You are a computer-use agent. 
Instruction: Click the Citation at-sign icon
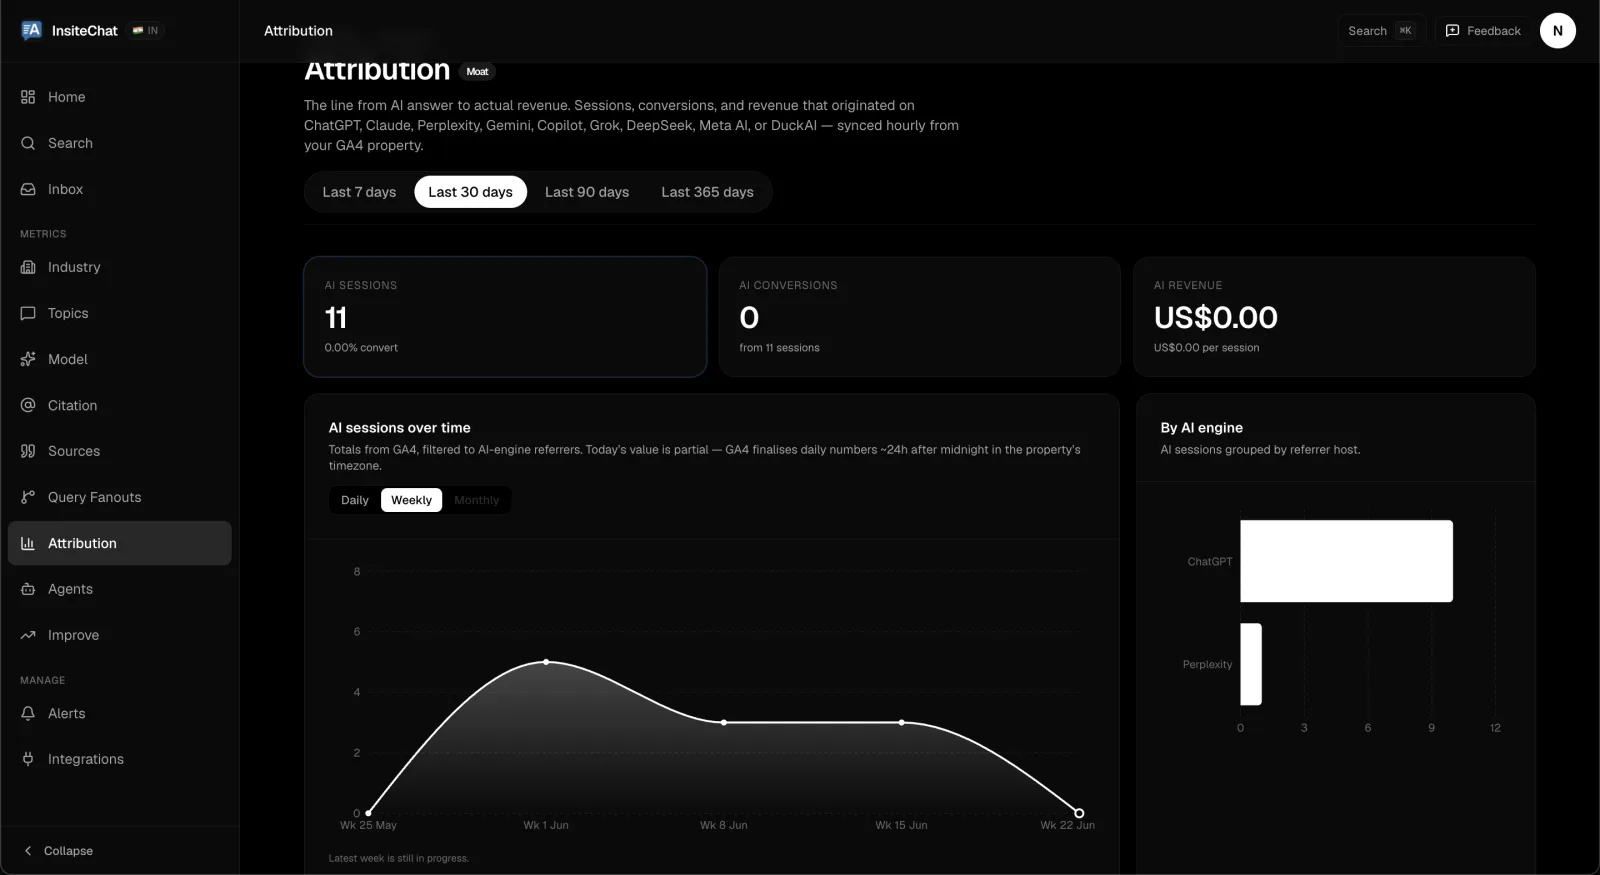(28, 405)
